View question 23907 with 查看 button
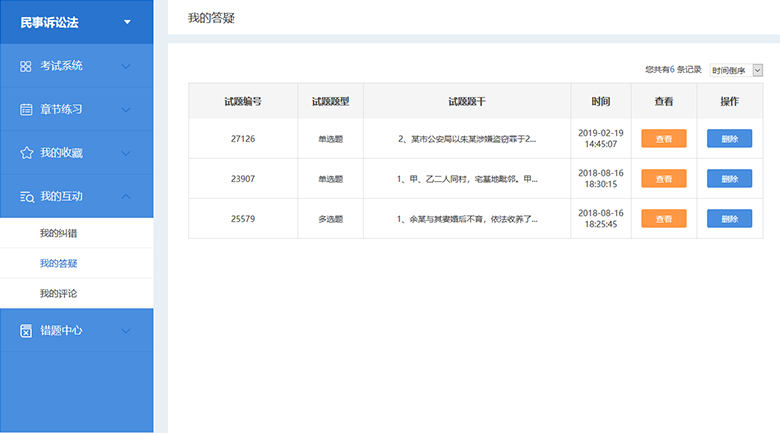Image resolution: width=780 pixels, height=433 pixels. coord(664,179)
